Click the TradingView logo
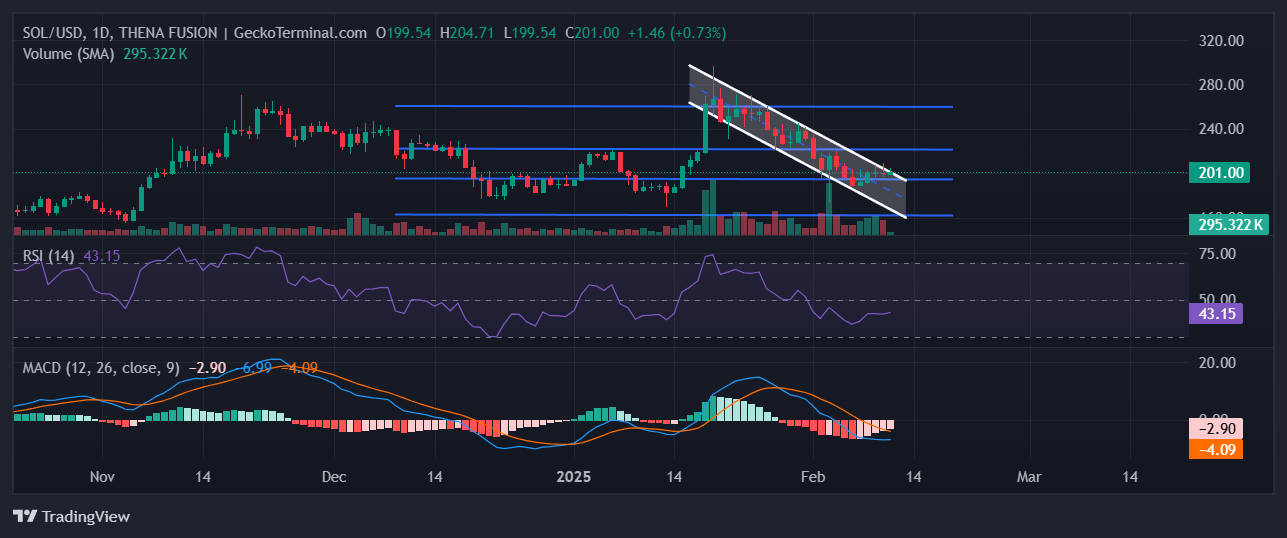Viewport: 1287px width, 538px height. 71,516
